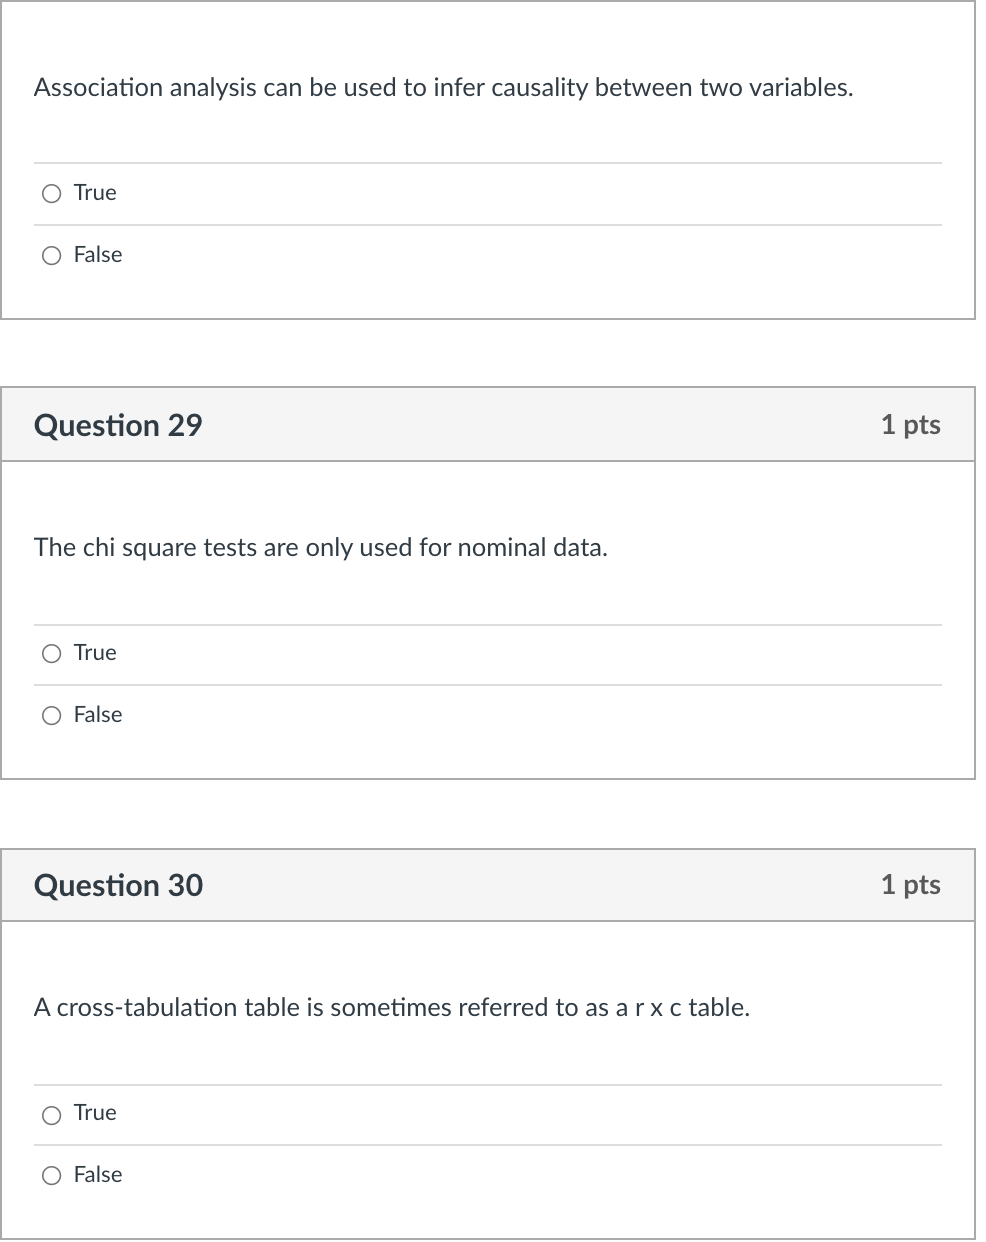This screenshot has height=1242, width=986.
Task: Select True for the association analysis question
Action: coord(51,193)
